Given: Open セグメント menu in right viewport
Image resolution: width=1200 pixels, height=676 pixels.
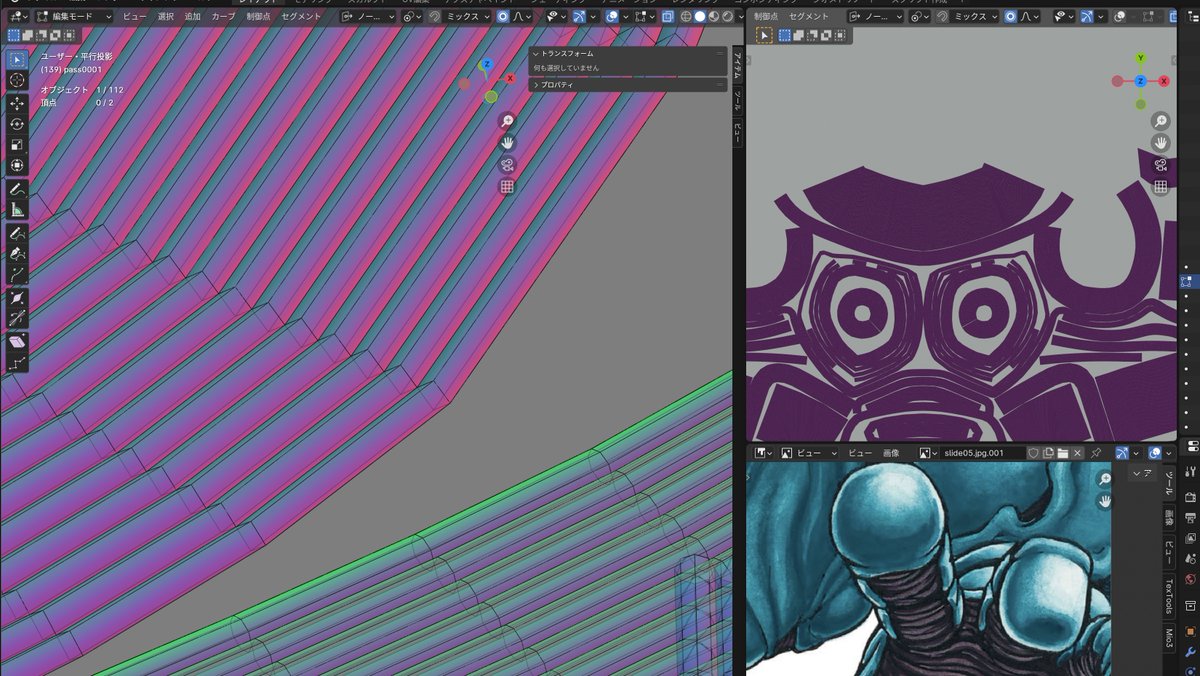Looking at the screenshot, I should (809, 17).
